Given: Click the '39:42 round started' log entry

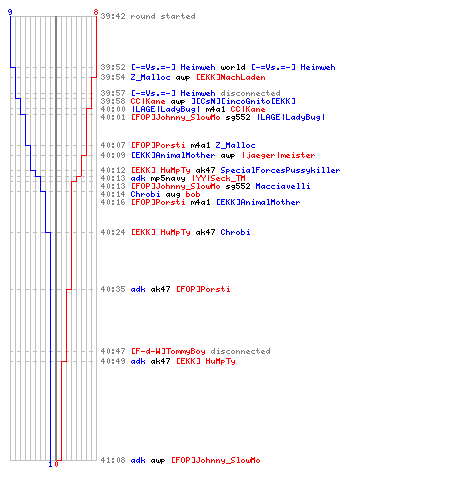Looking at the screenshot, I should [x=148, y=16].
